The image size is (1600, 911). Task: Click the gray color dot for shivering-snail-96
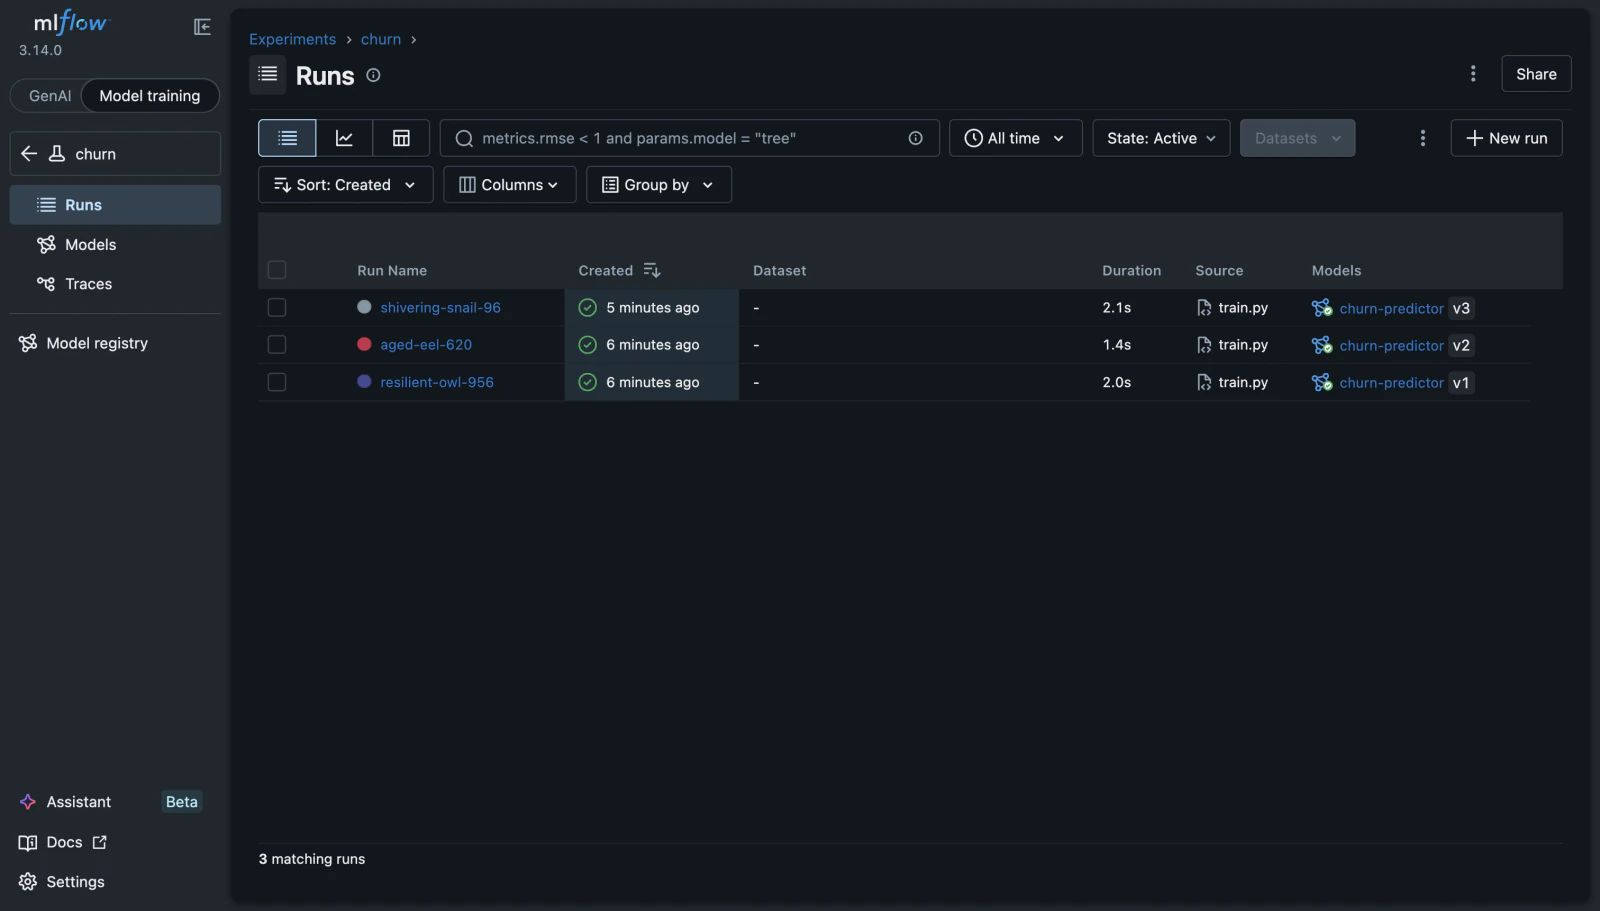pos(364,307)
